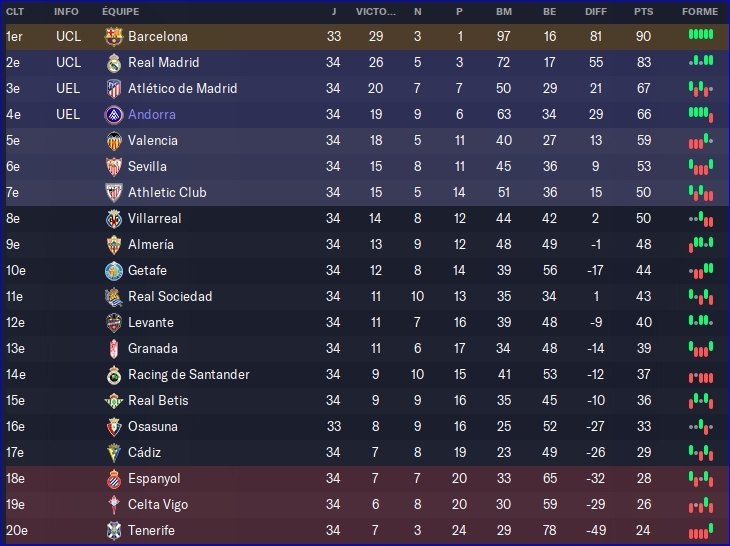
Task: Click the Valencia club badge
Action: pyautogui.click(x=113, y=140)
